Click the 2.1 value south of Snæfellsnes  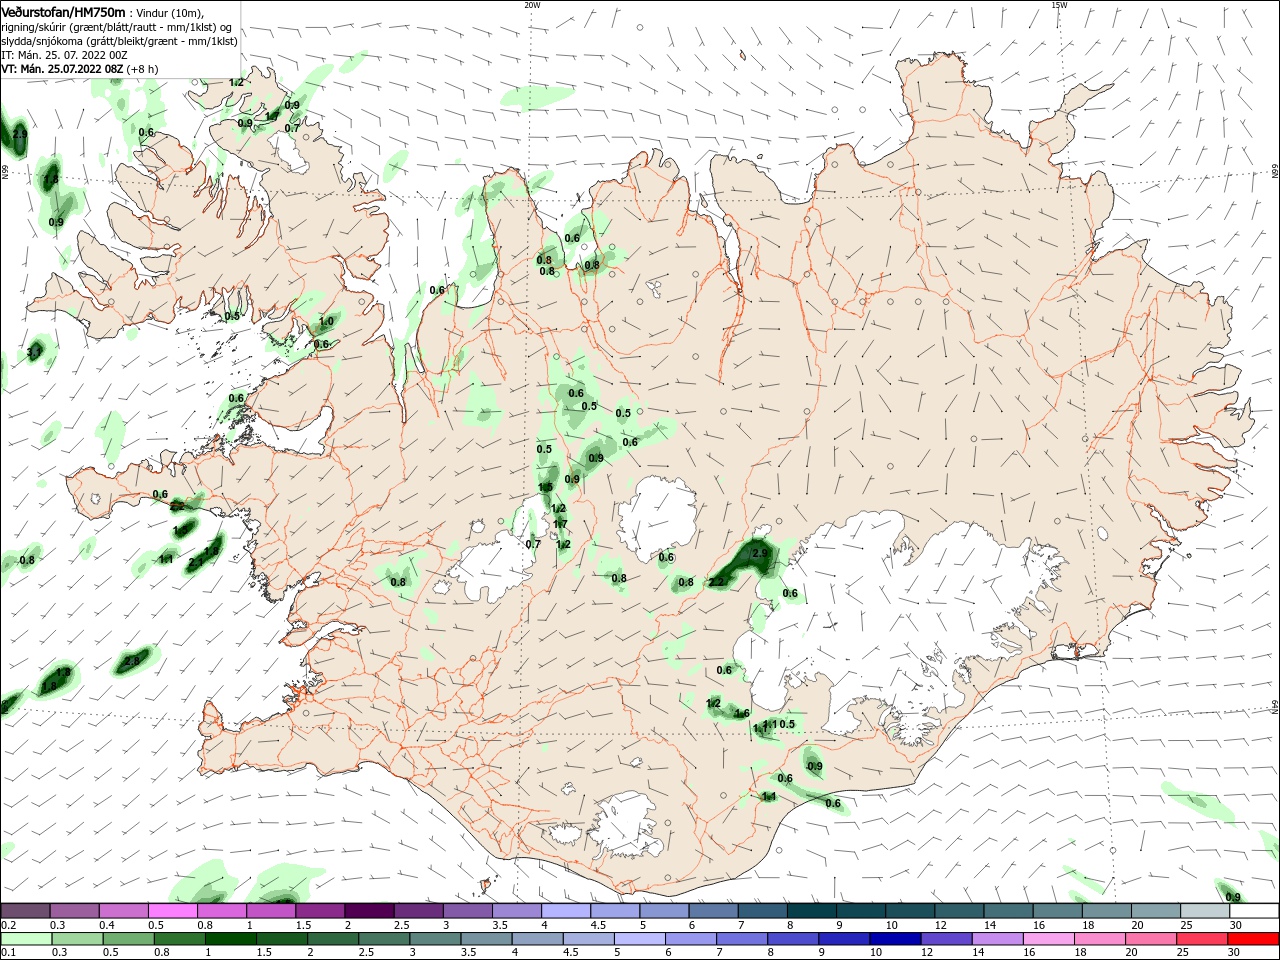(x=195, y=563)
